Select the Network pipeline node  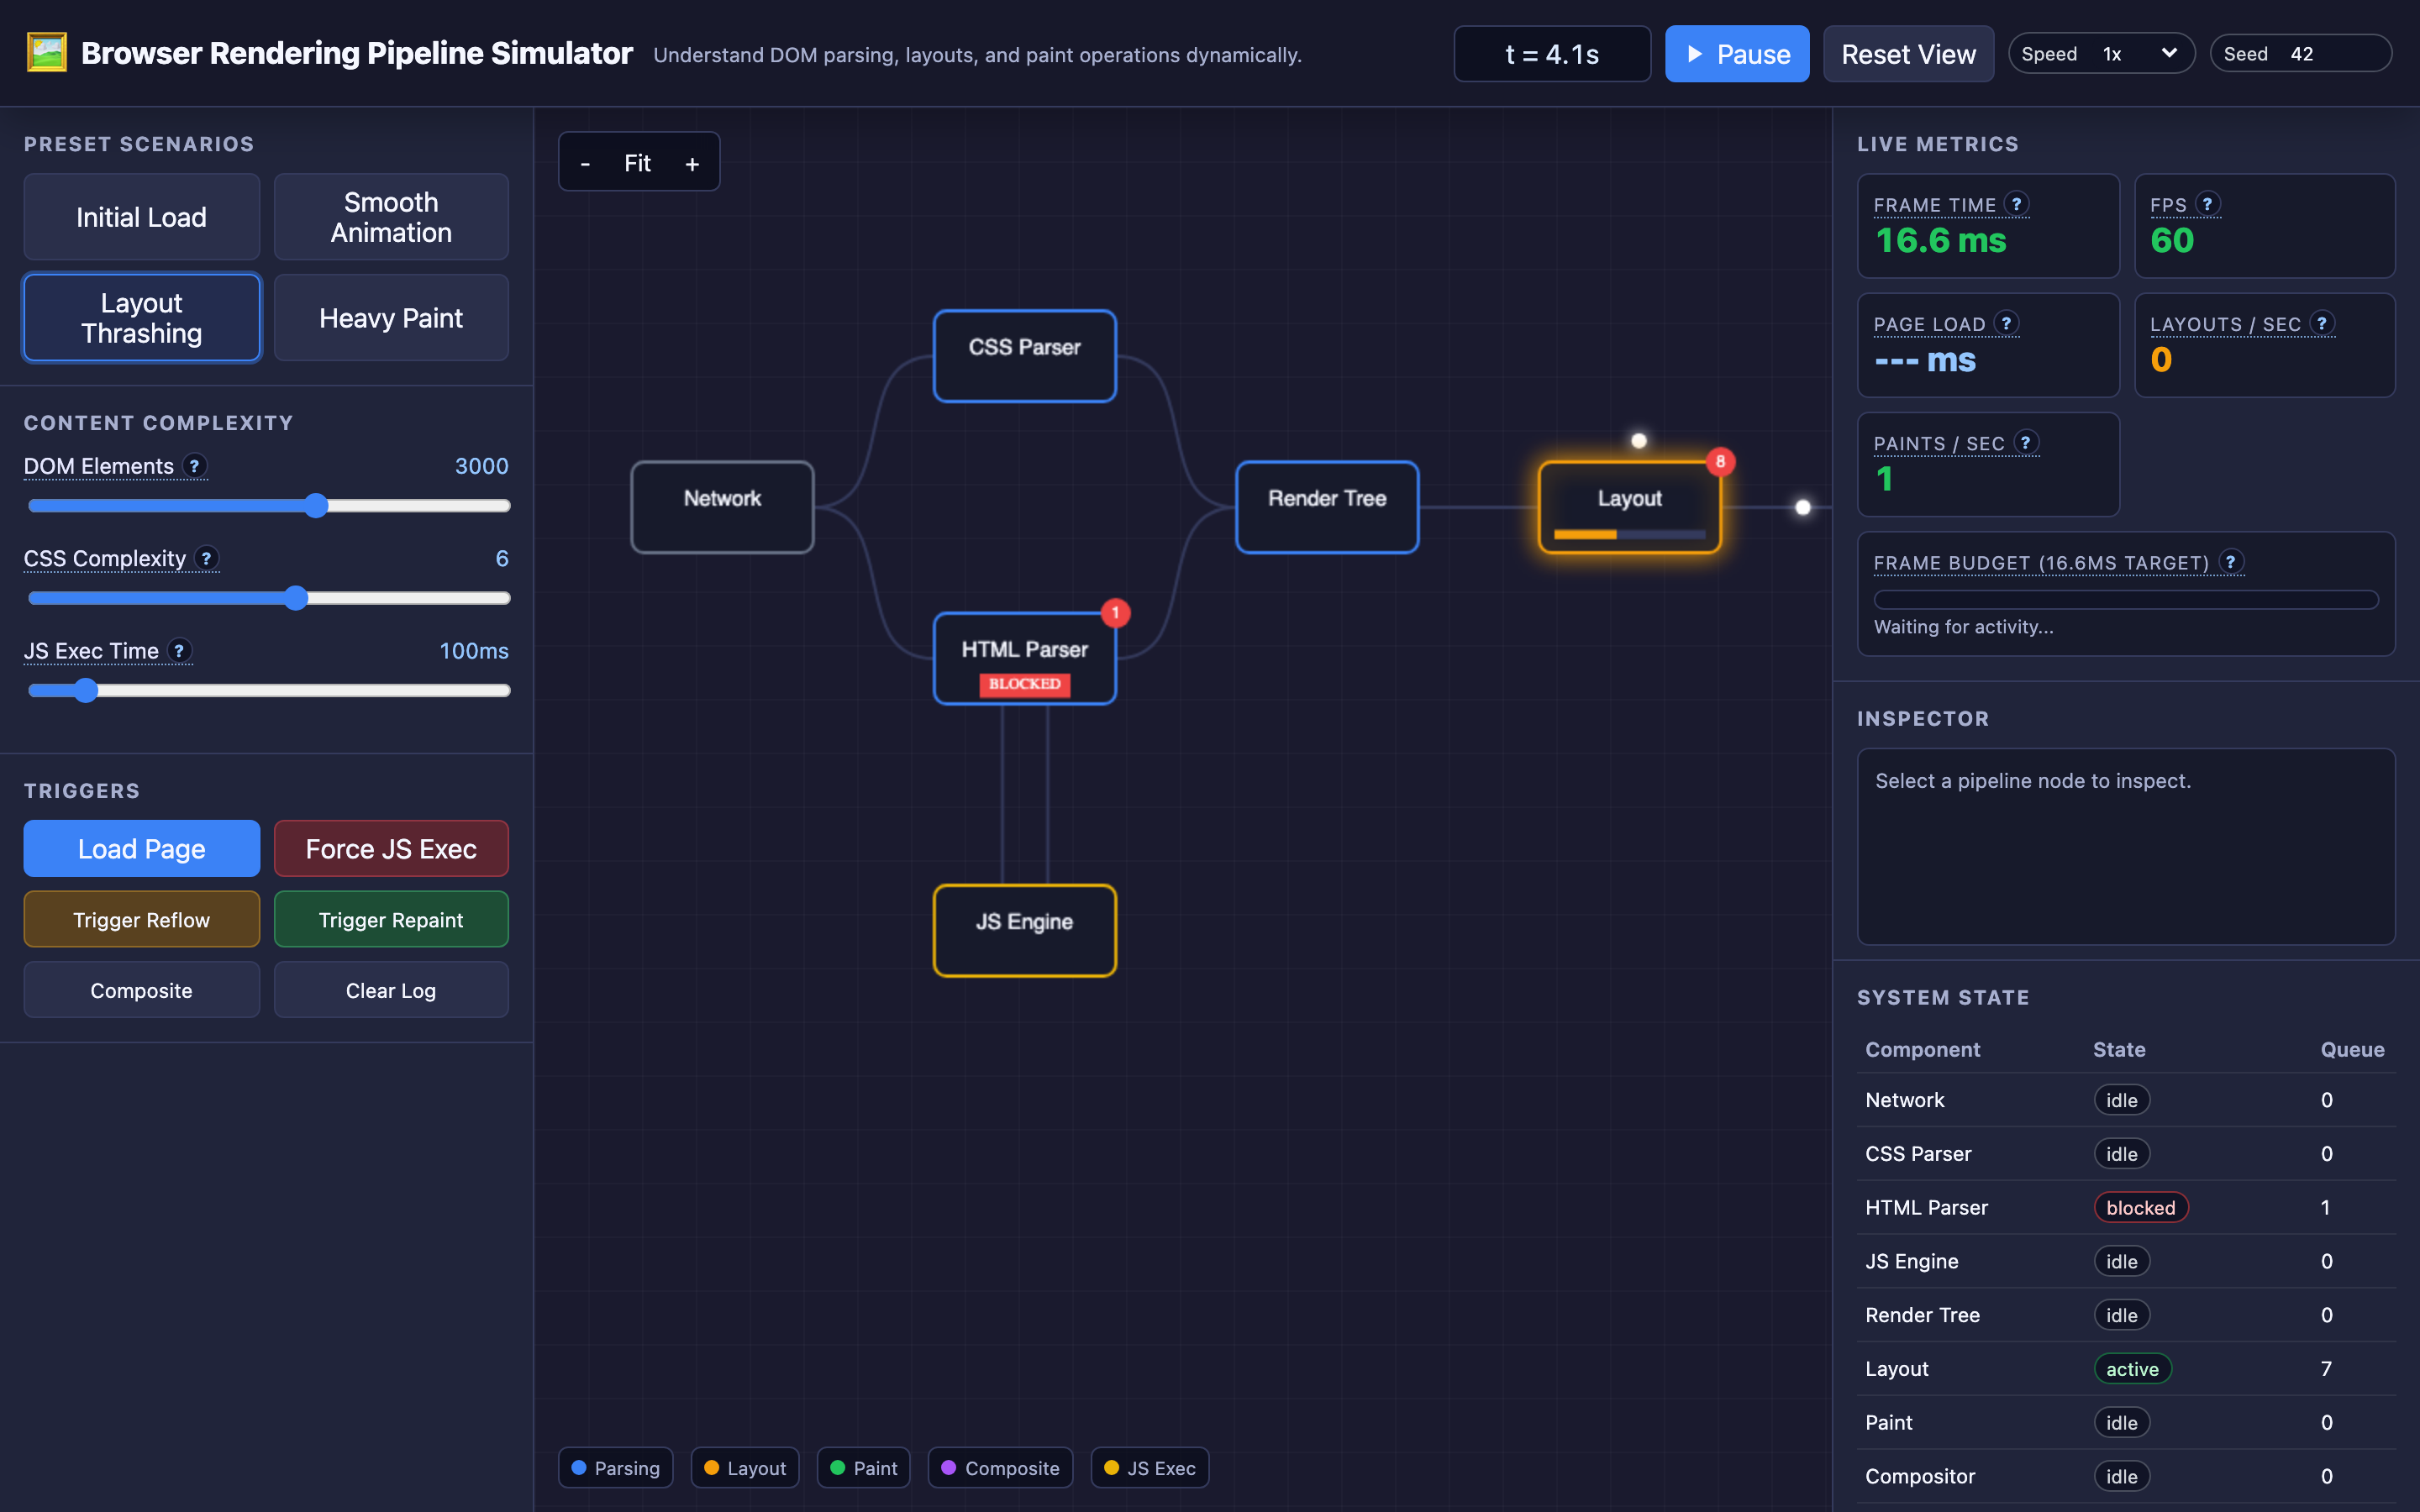tap(722, 507)
